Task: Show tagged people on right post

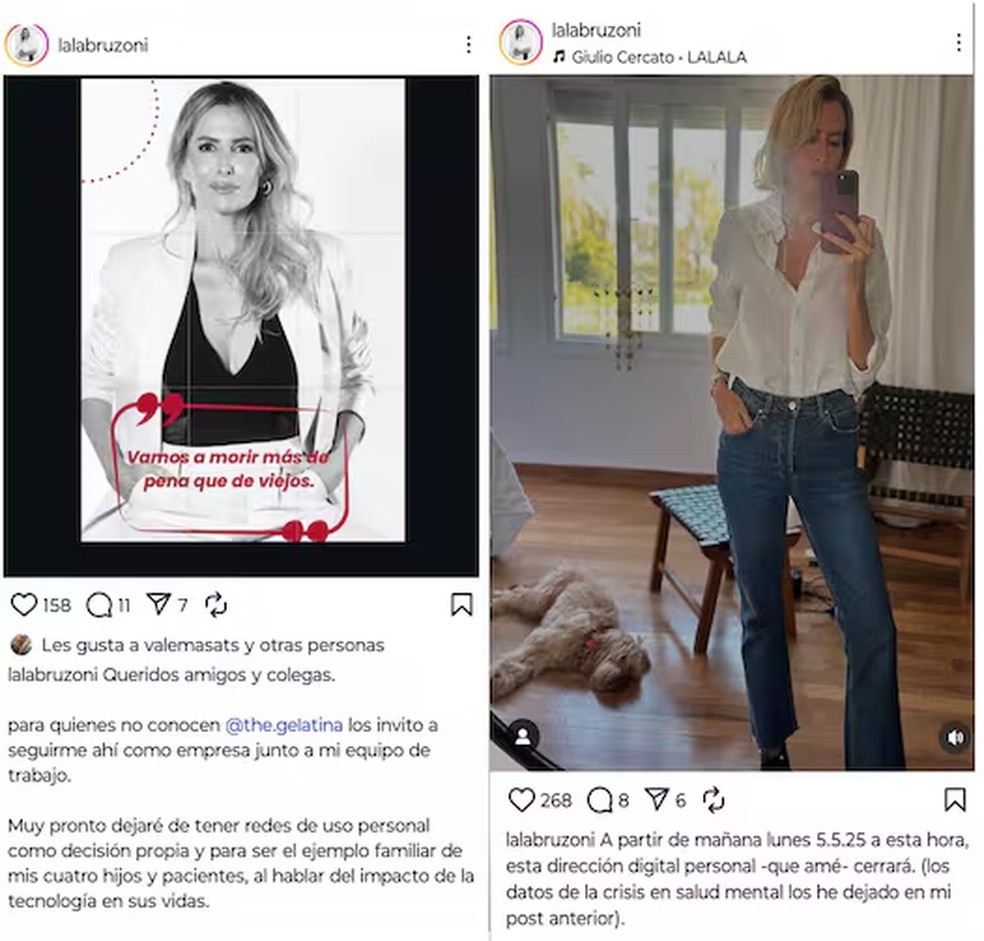Action: [523, 736]
